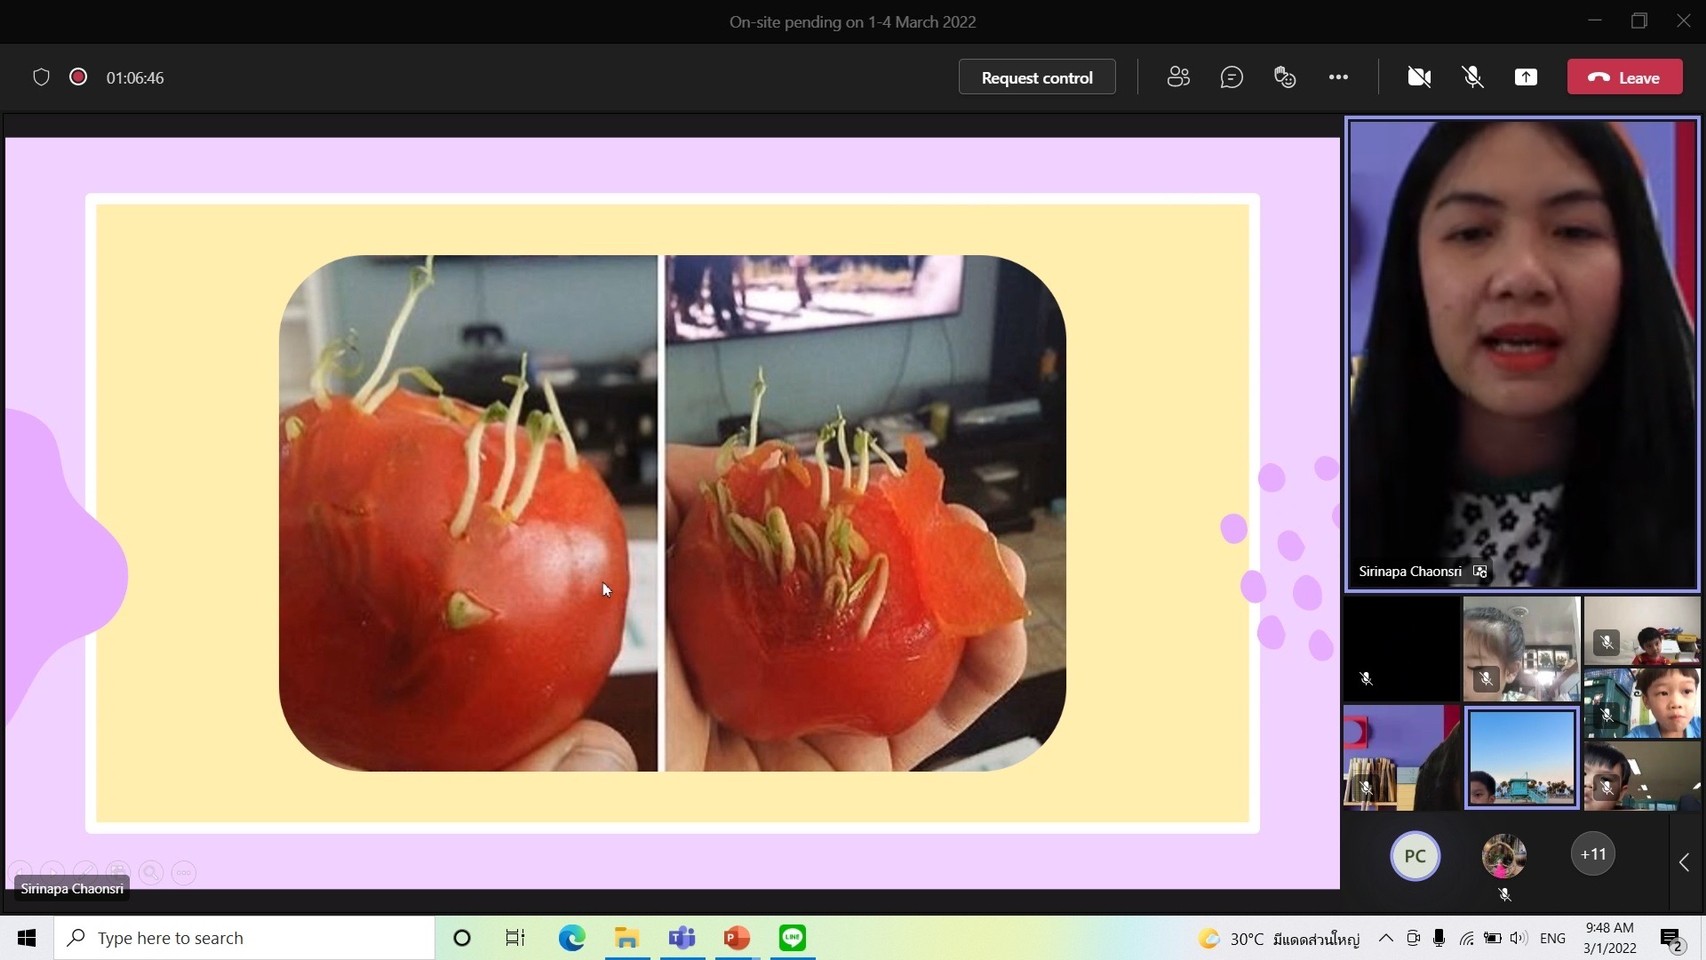Collapse the participant gallery with the chevron

tap(1684, 862)
